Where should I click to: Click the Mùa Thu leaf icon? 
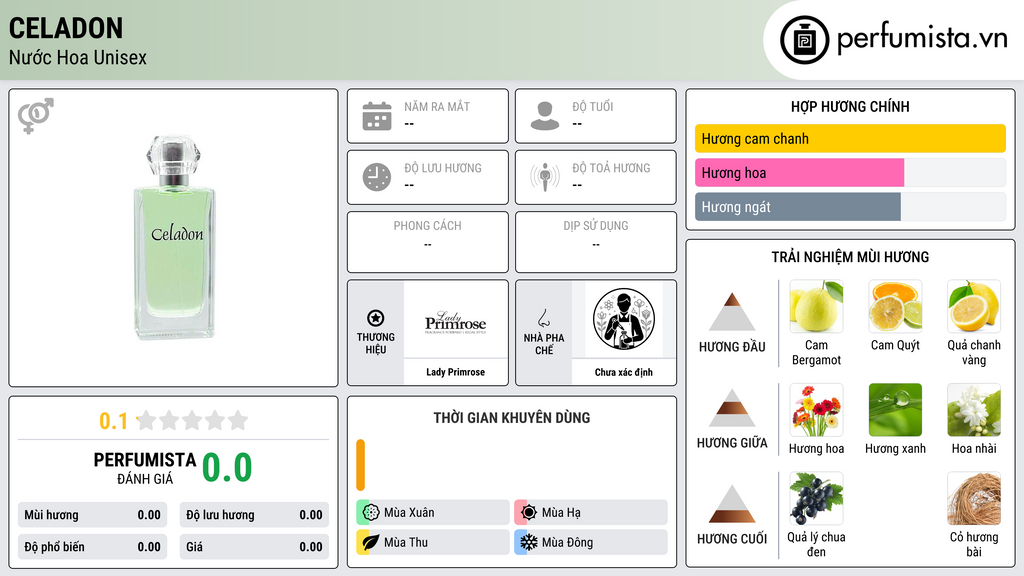371,542
